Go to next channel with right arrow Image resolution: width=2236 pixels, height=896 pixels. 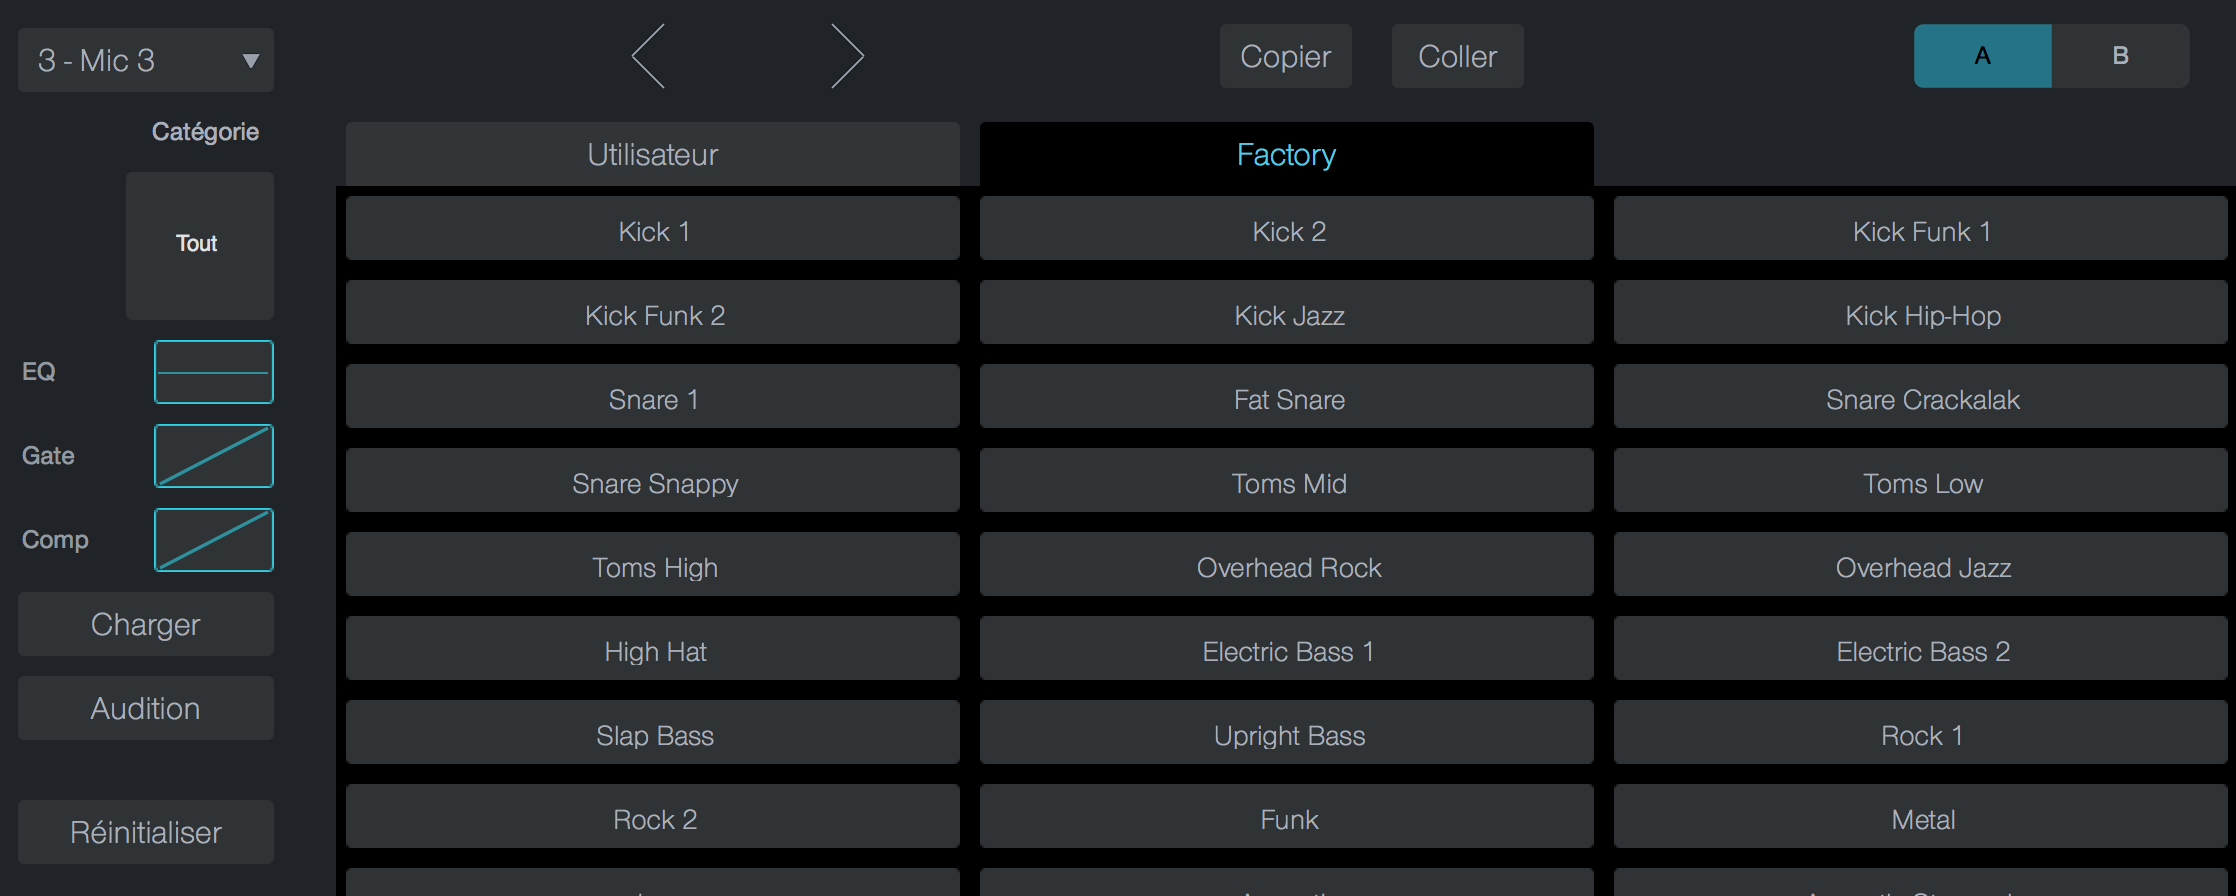[847, 57]
